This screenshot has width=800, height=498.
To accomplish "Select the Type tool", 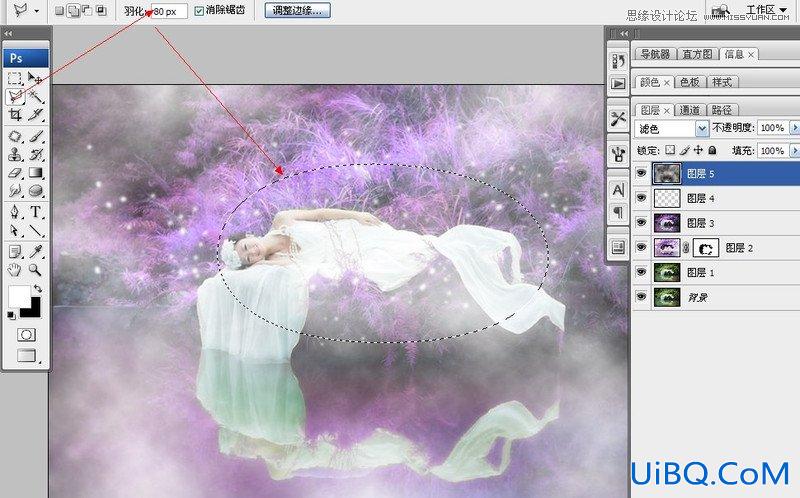I will coord(35,212).
